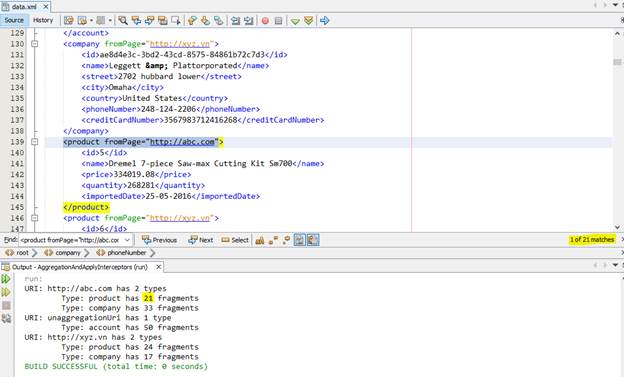The height and width of the screenshot is (377, 624).
Task: Close the data.xml tab
Action: pos(46,7)
